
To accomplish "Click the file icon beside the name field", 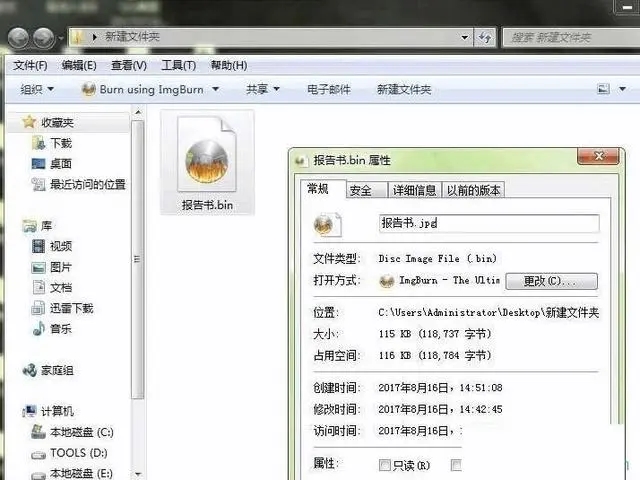I will 327,224.
